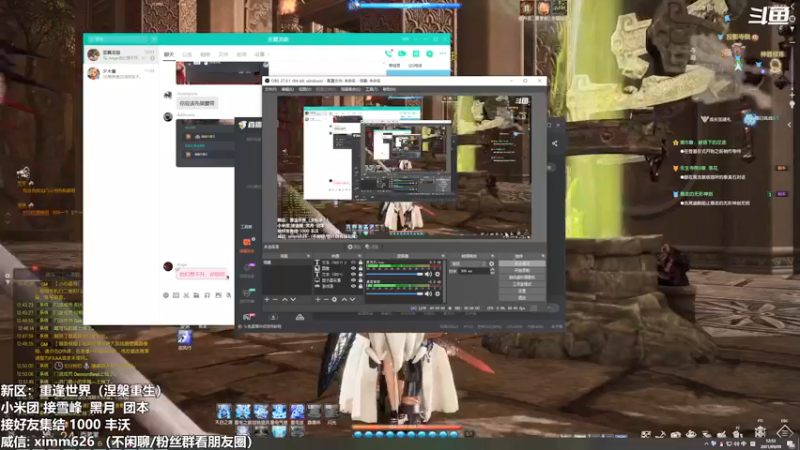Pop out the Controls dock panel
The image size is (800, 450).
(543, 256)
